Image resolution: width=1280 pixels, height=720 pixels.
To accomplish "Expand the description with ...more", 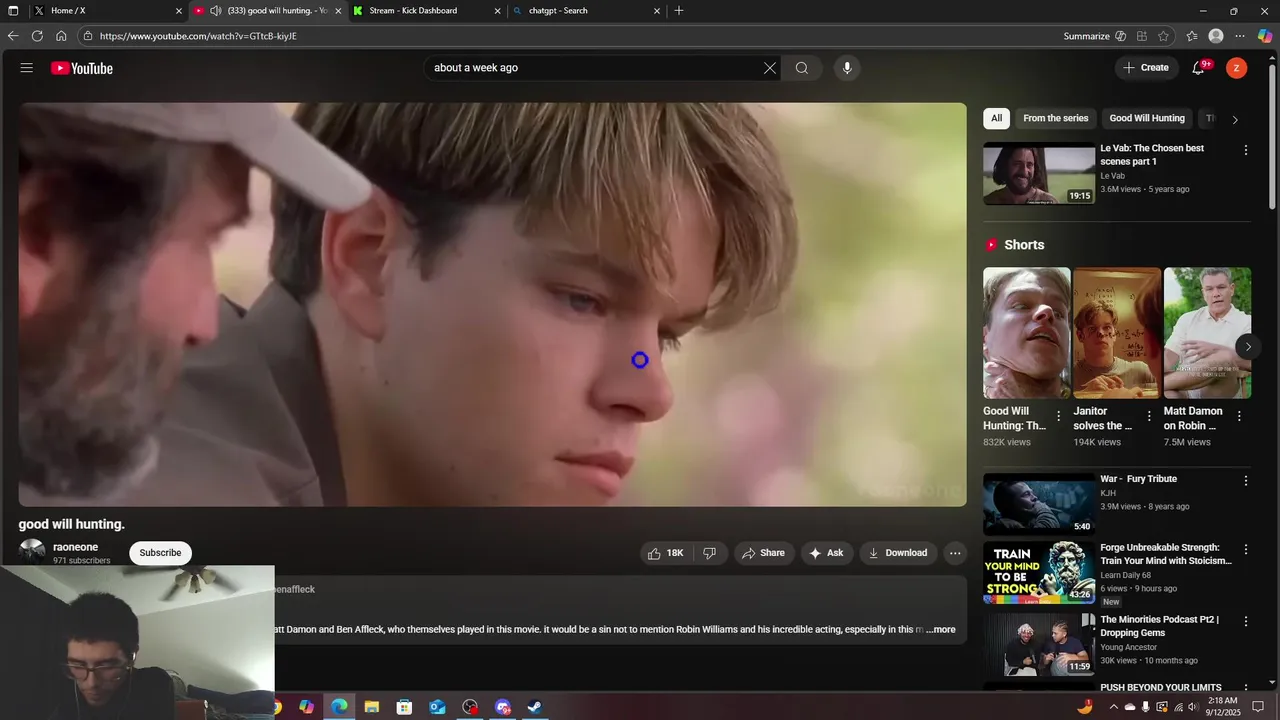I will pyautogui.click(x=941, y=630).
